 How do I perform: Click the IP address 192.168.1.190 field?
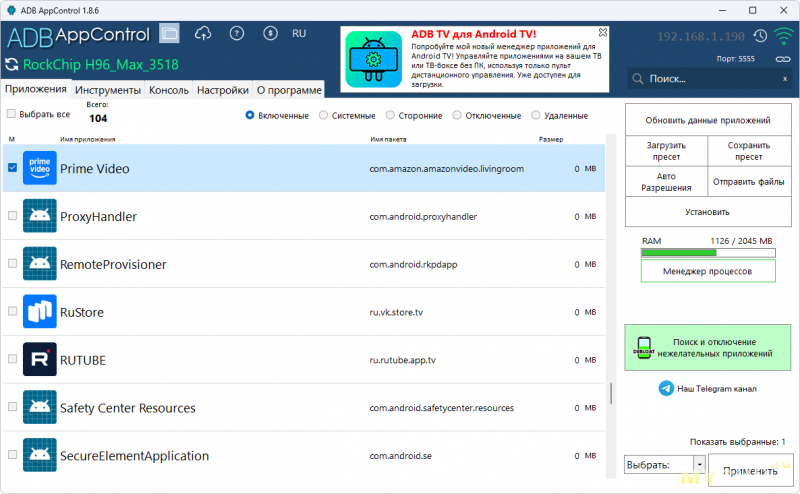pyautogui.click(x=701, y=37)
